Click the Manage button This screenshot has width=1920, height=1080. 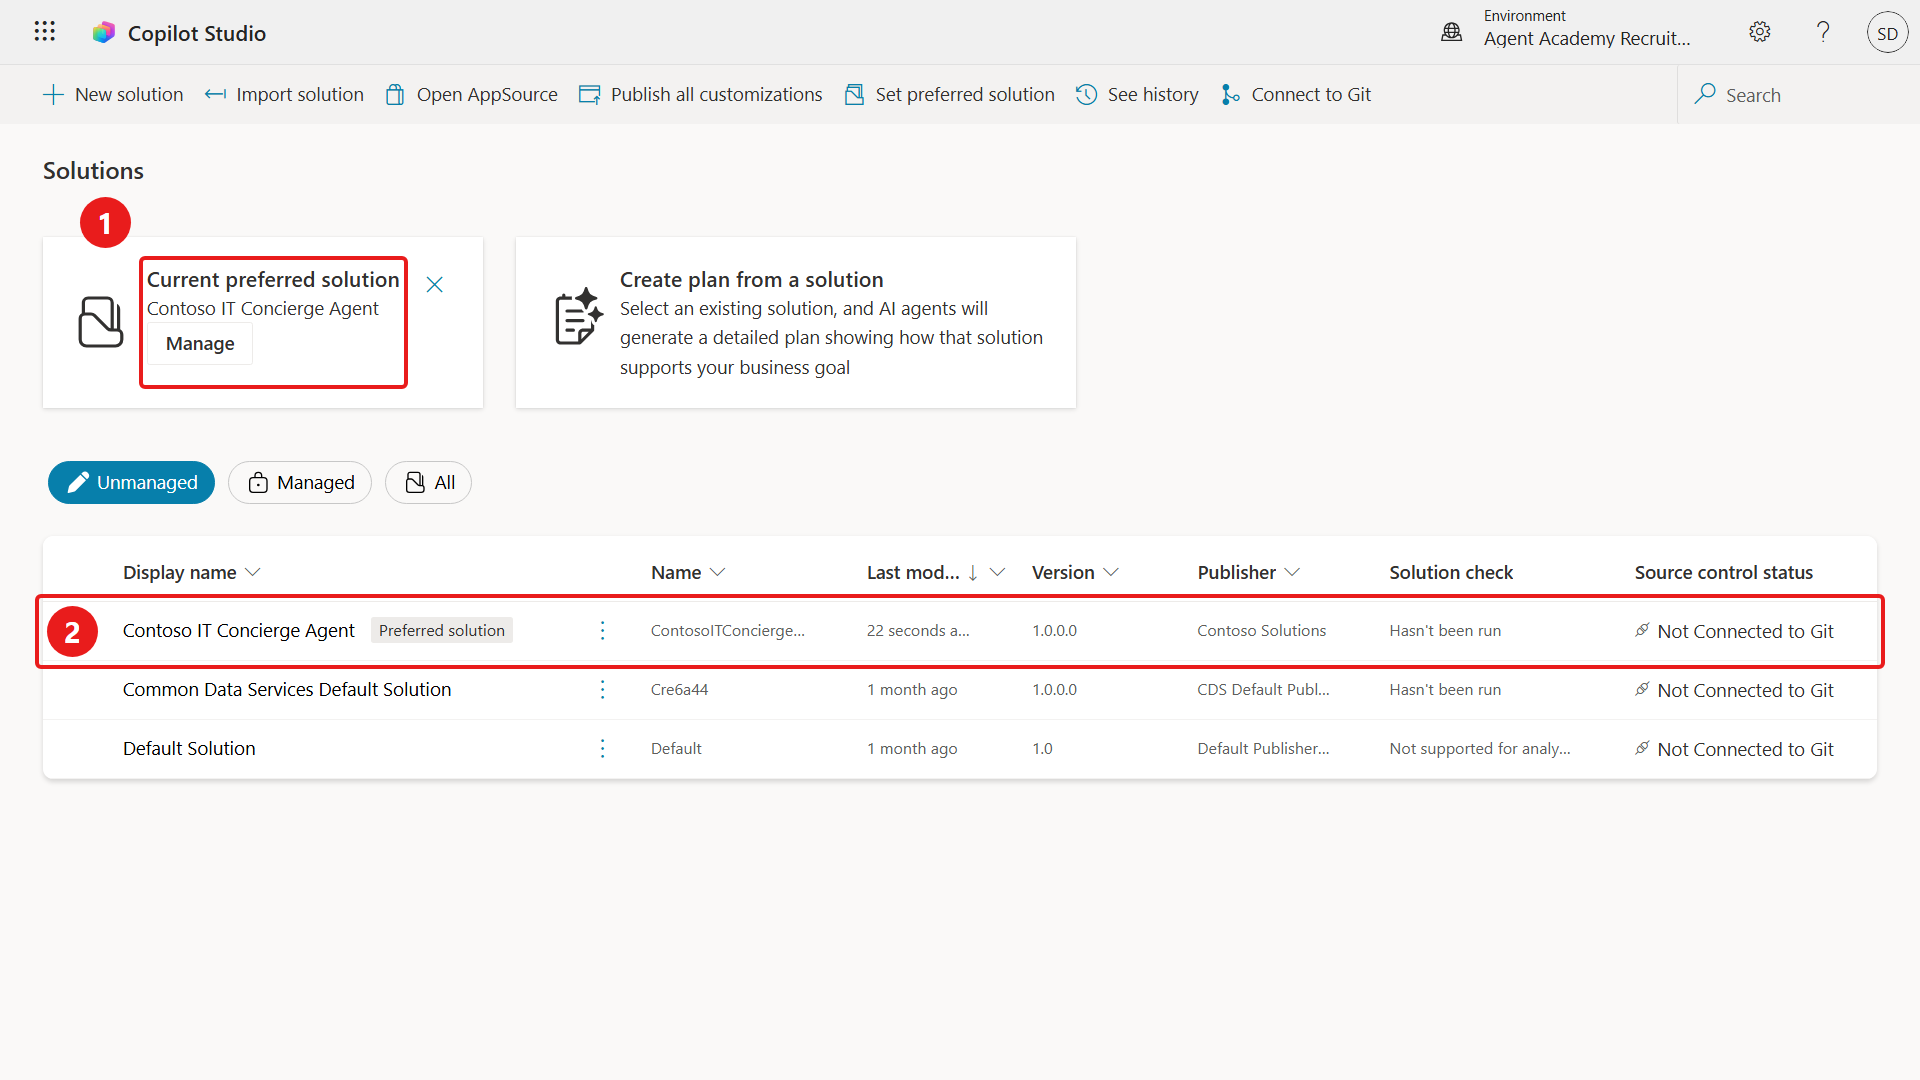(200, 344)
